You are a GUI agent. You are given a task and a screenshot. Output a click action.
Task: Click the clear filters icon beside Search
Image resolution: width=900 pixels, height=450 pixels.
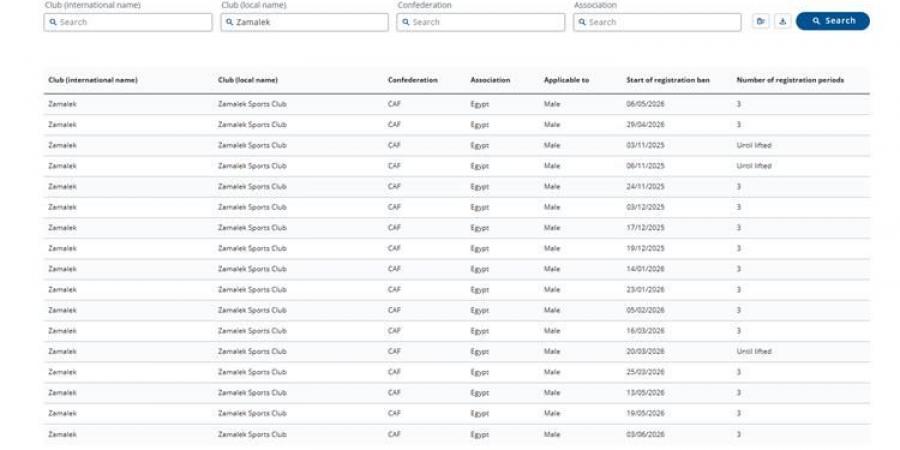point(761,21)
